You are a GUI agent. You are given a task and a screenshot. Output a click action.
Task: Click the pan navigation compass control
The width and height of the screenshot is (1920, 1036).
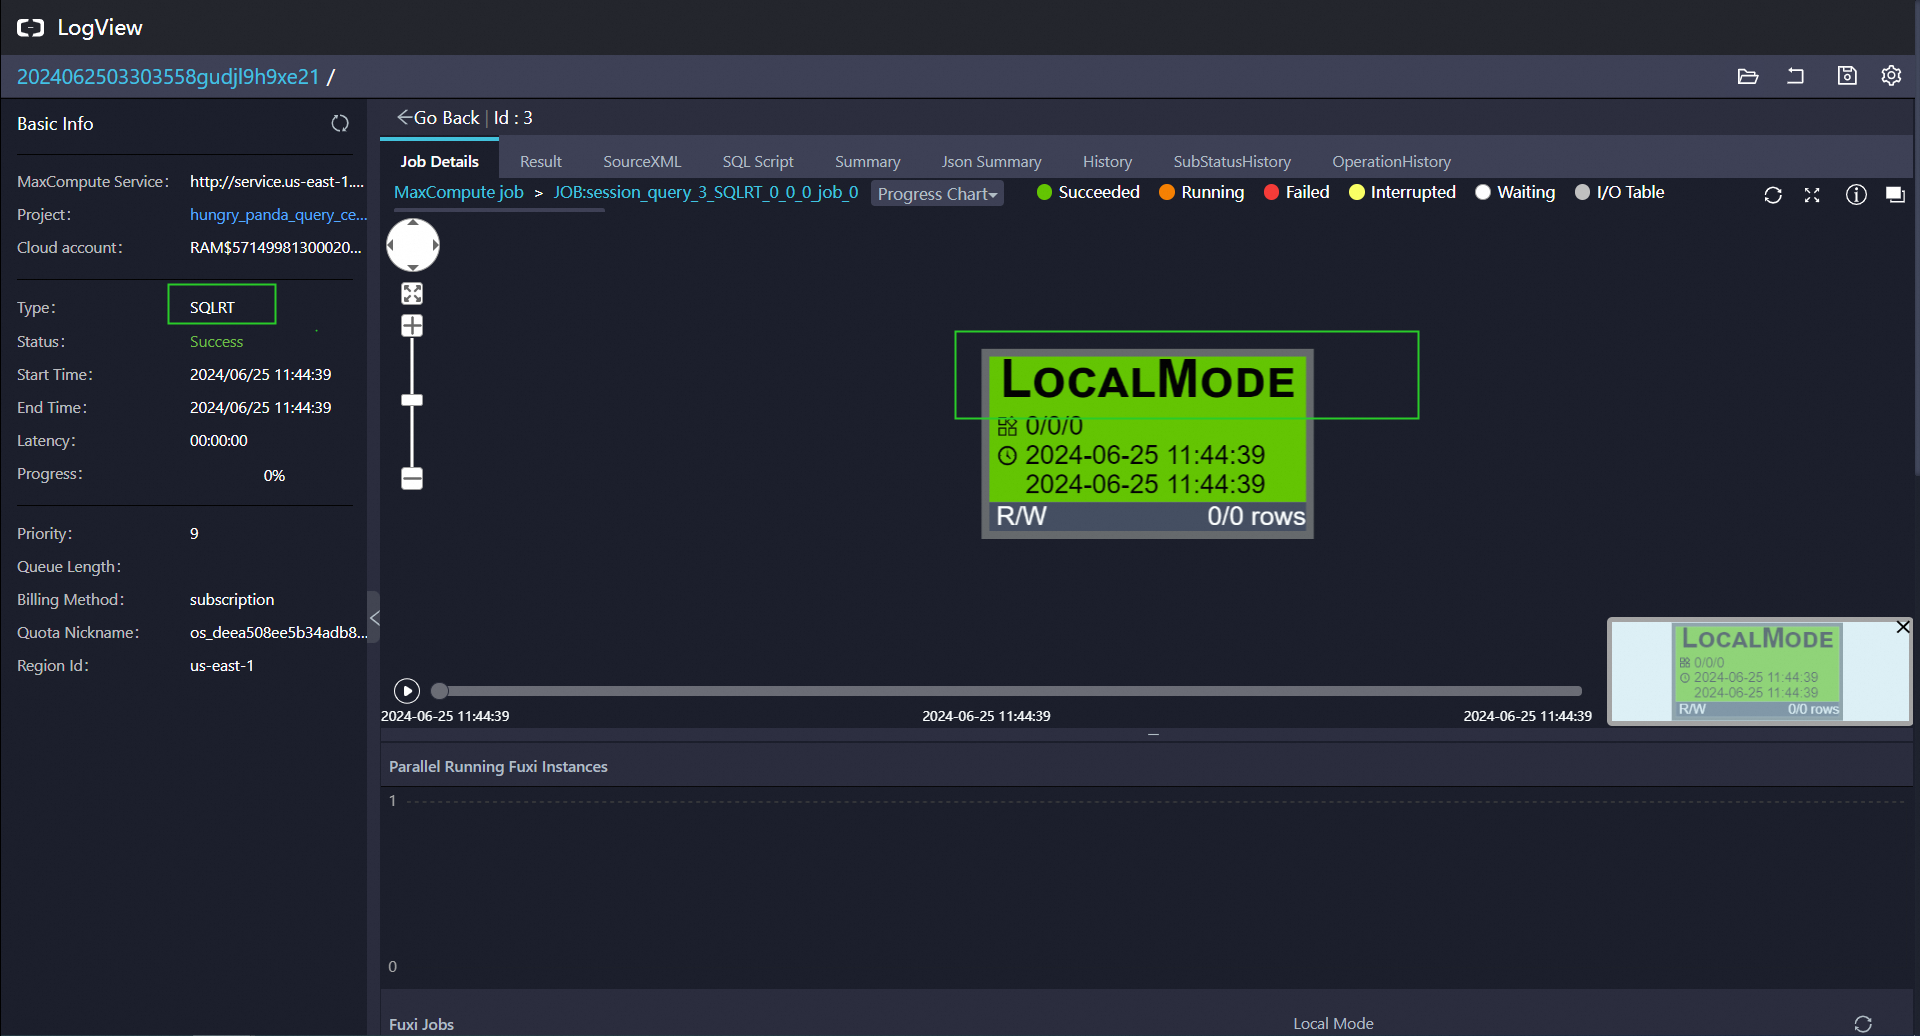point(413,245)
